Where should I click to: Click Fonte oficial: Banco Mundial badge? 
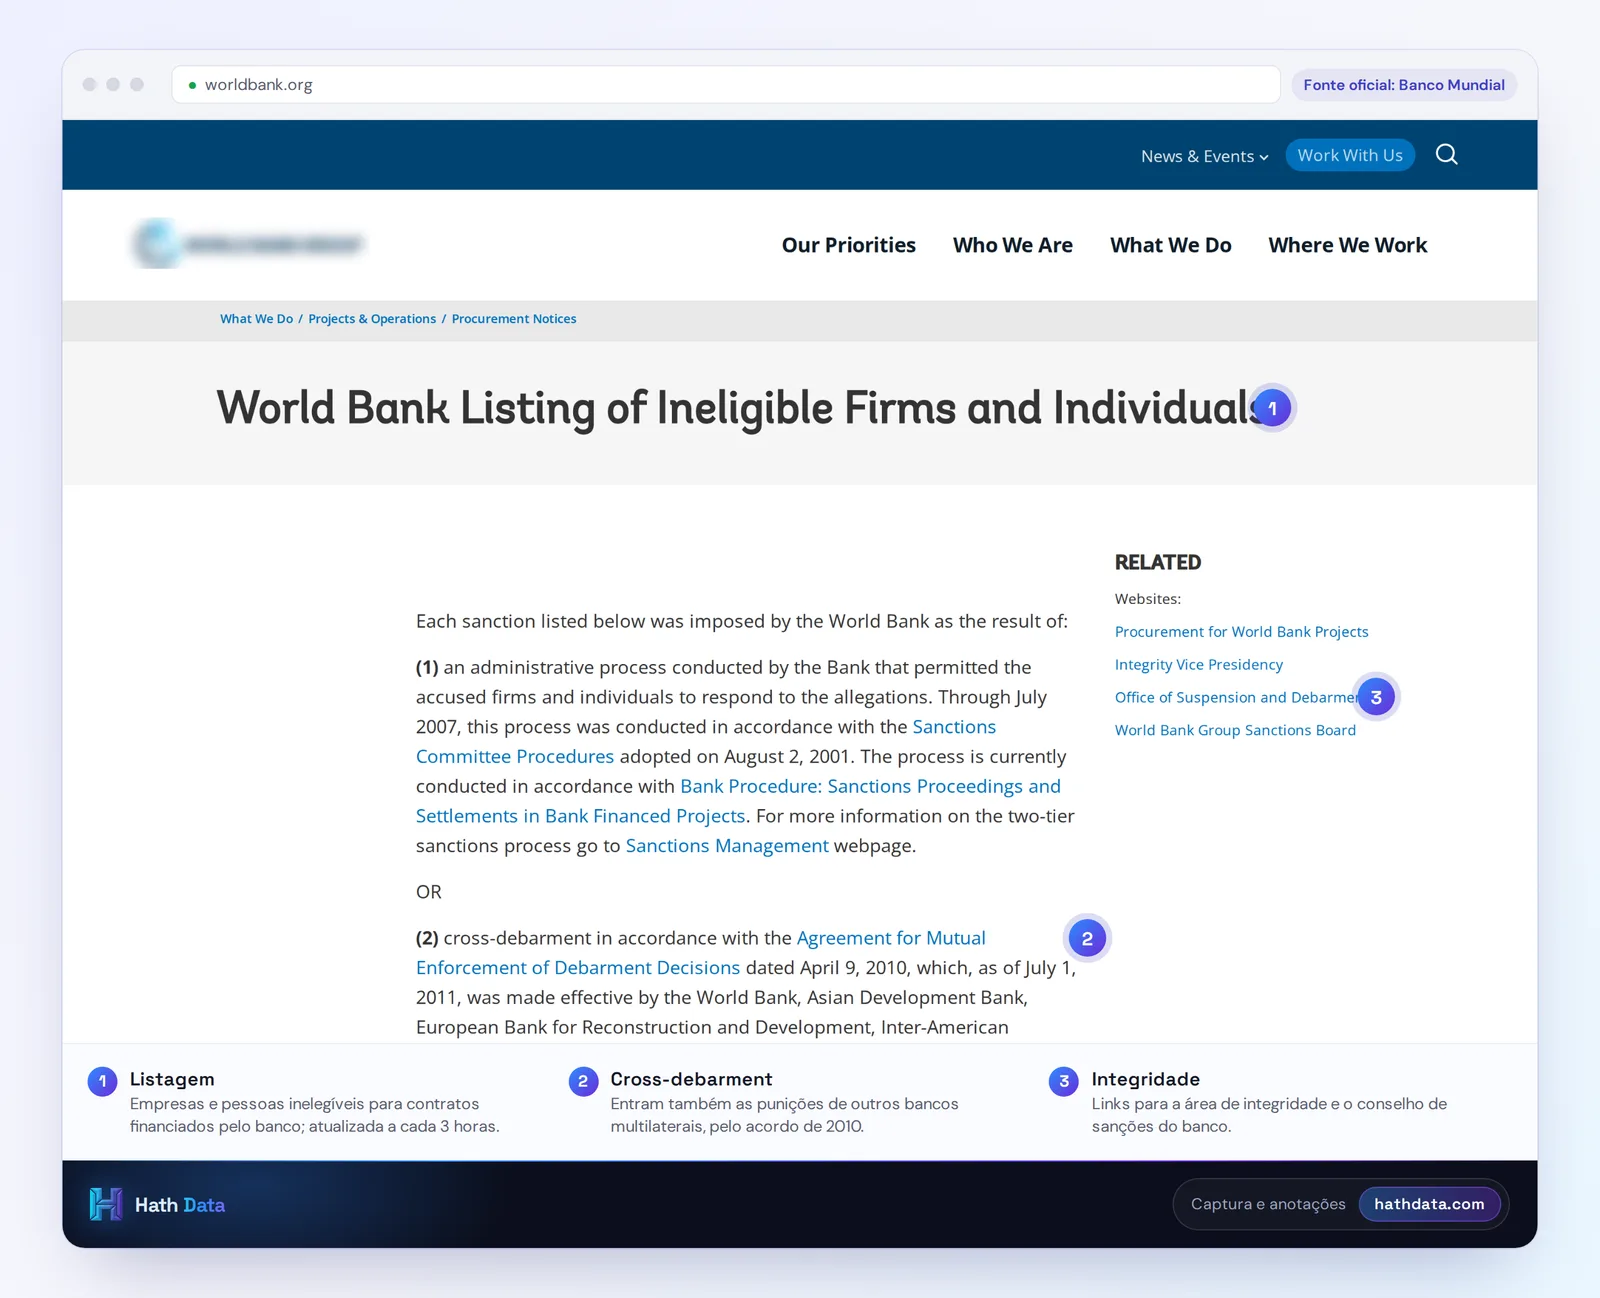click(1403, 85)
